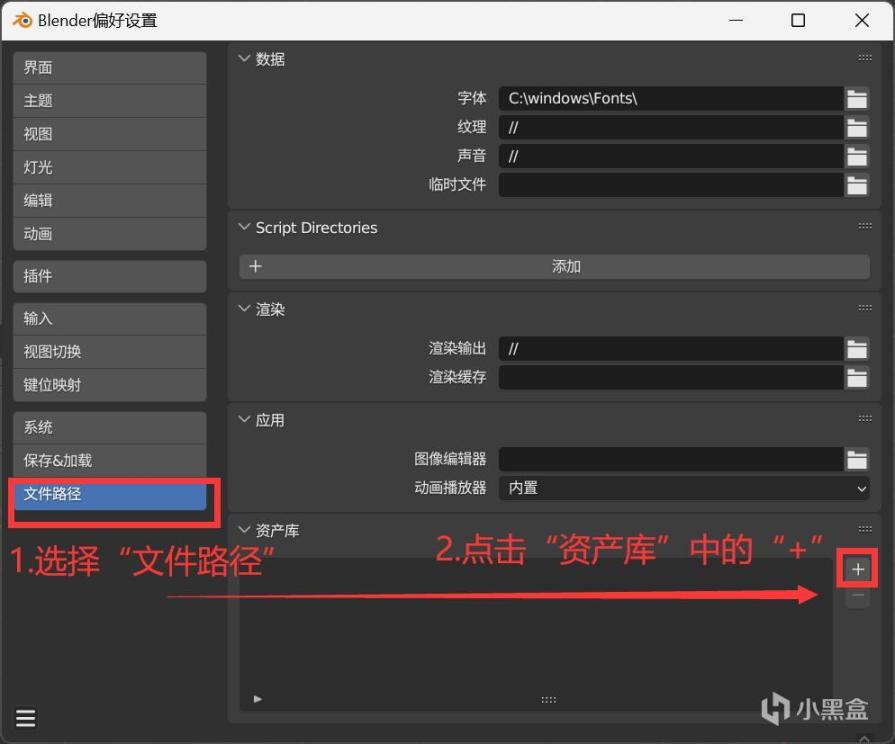Click the drag grip of 应用 panel
Image resolution: width=895 pixels, height=744 pixels.
(865, 419)
